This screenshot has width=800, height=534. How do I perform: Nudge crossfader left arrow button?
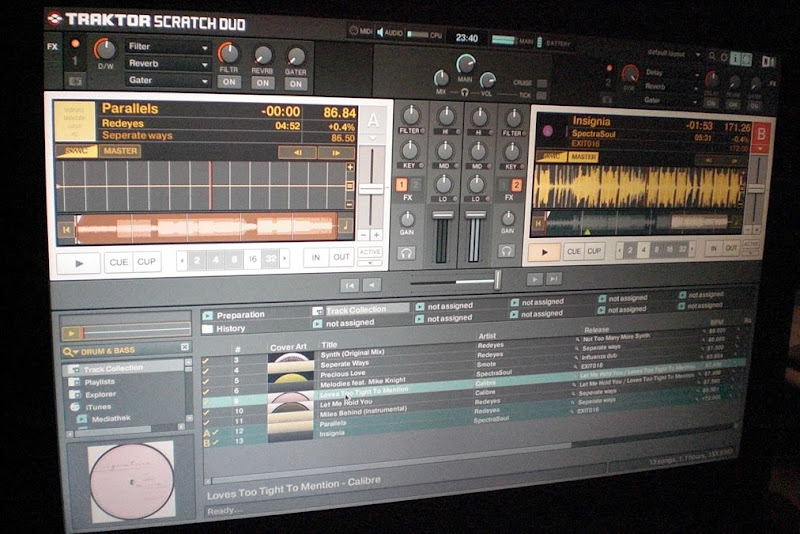pyautogui.click(x=372, y=285)
